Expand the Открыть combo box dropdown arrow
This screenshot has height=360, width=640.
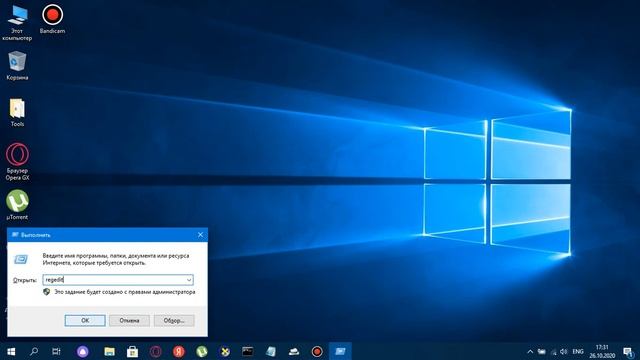click(189, 280)
